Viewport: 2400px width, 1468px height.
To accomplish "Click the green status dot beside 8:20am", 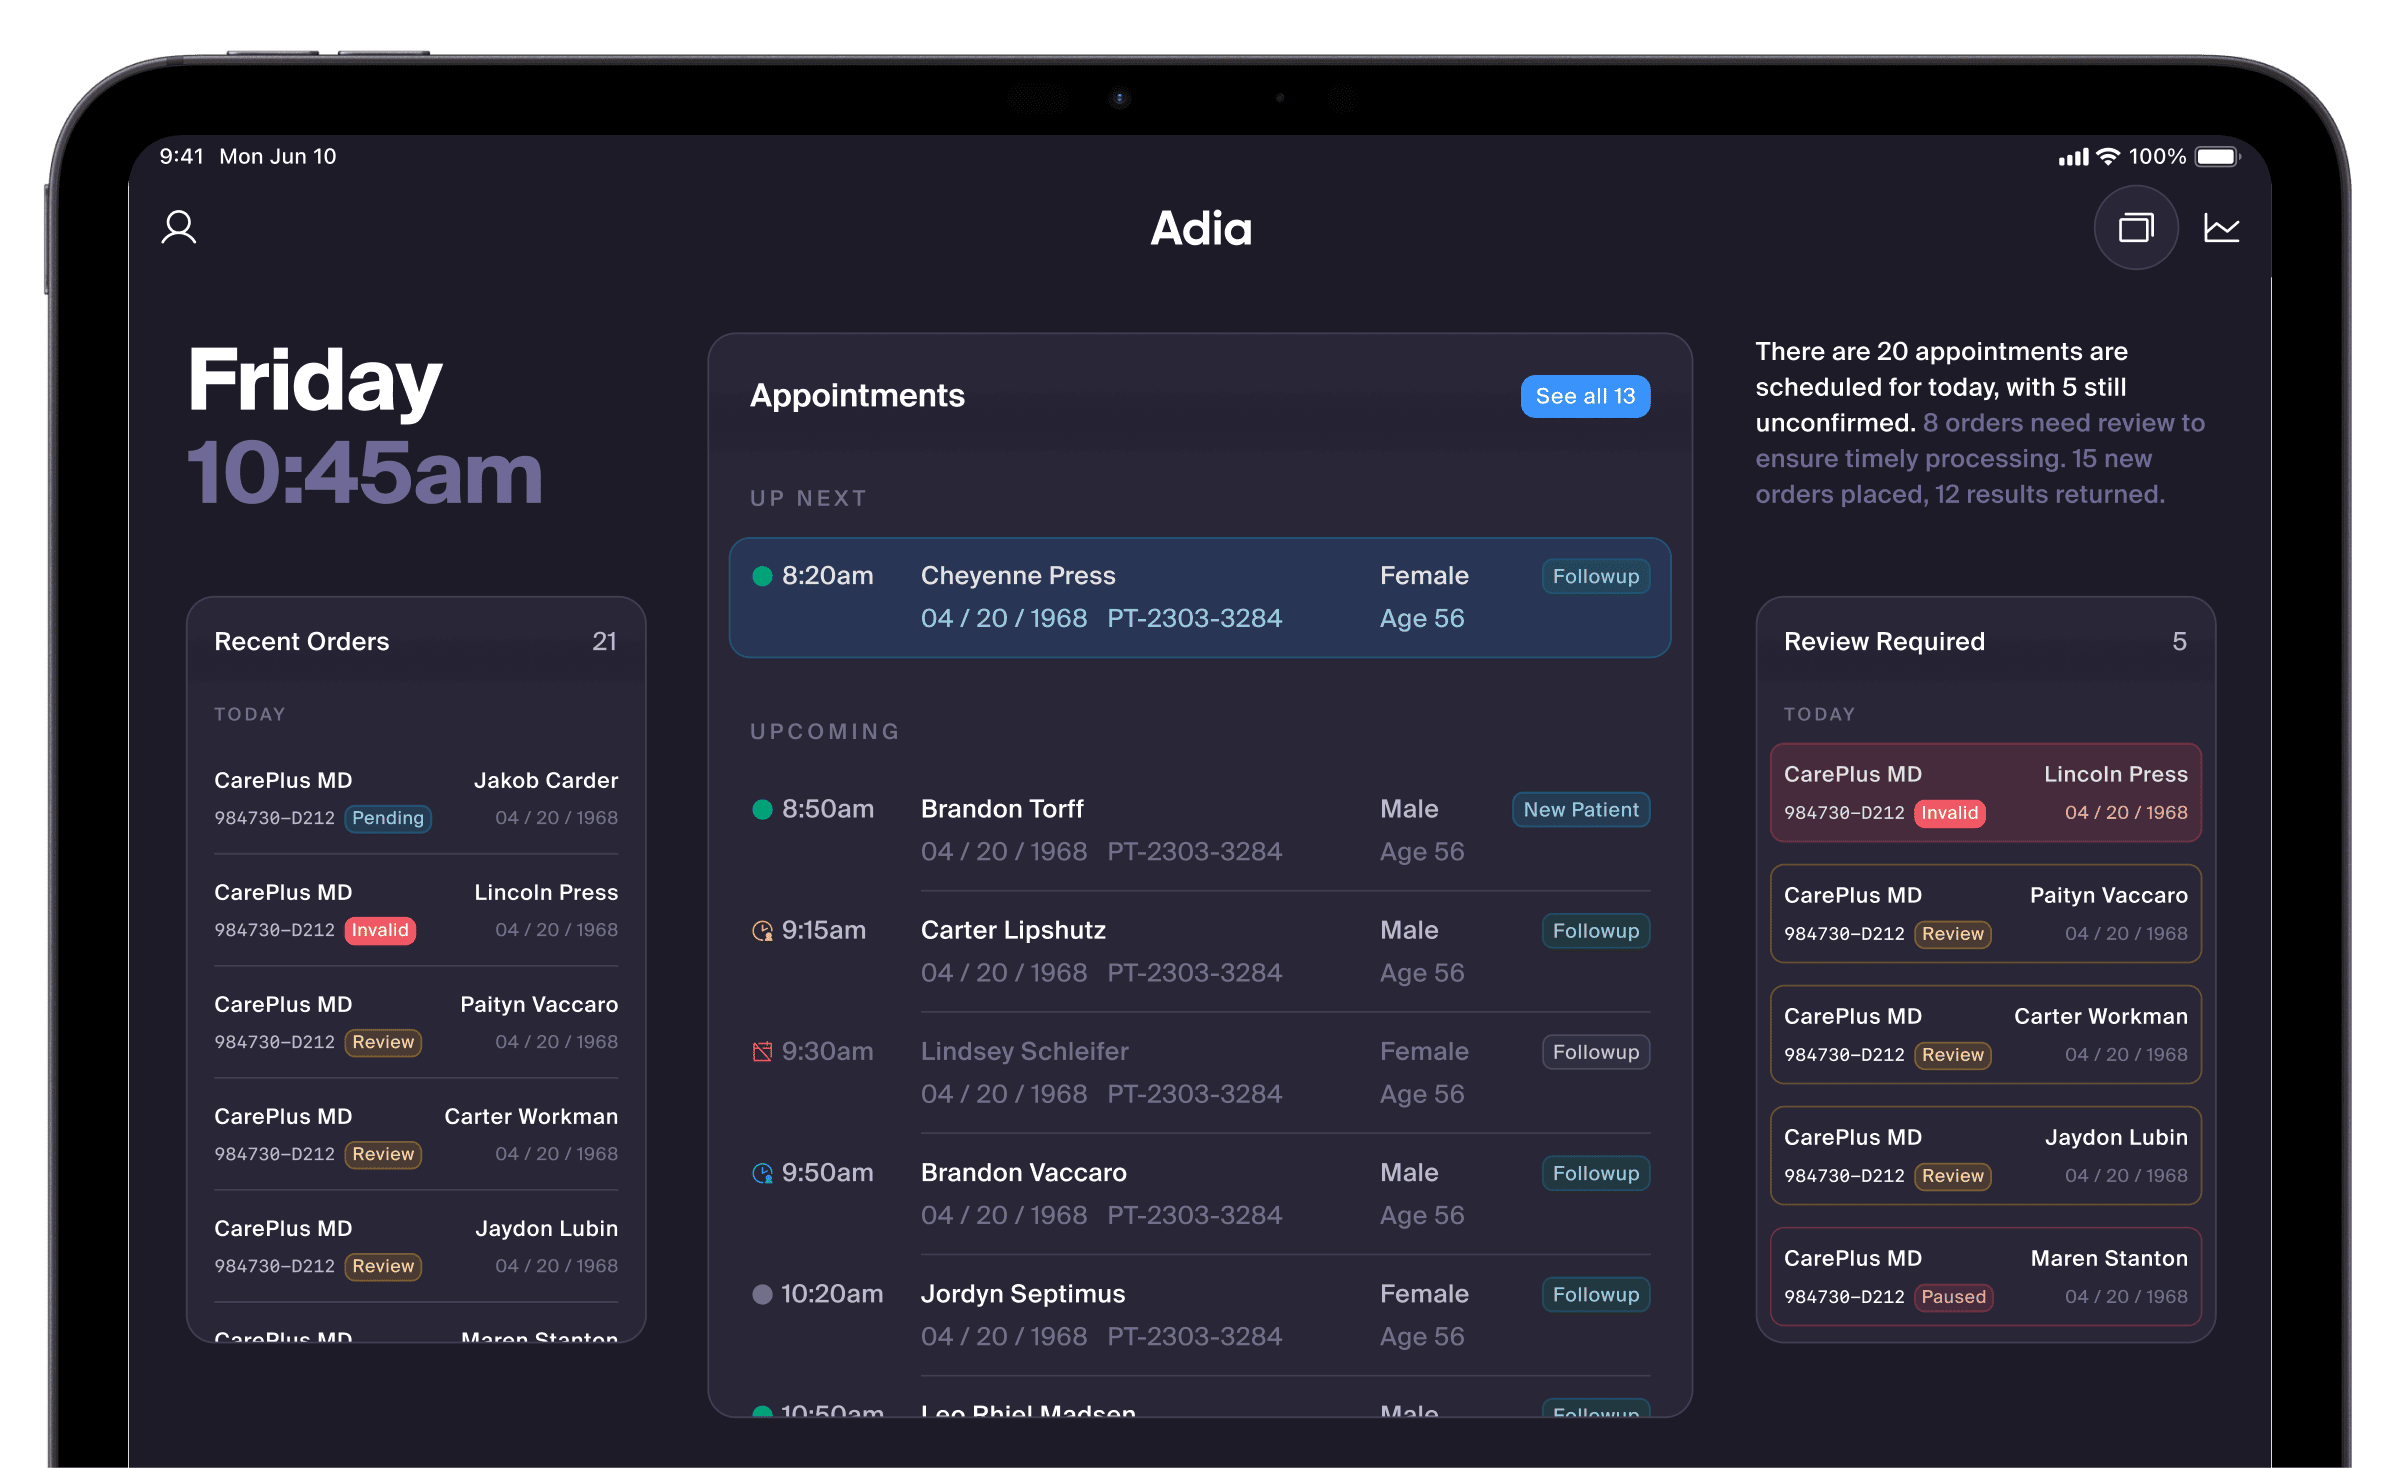I will tap(762, 576).
